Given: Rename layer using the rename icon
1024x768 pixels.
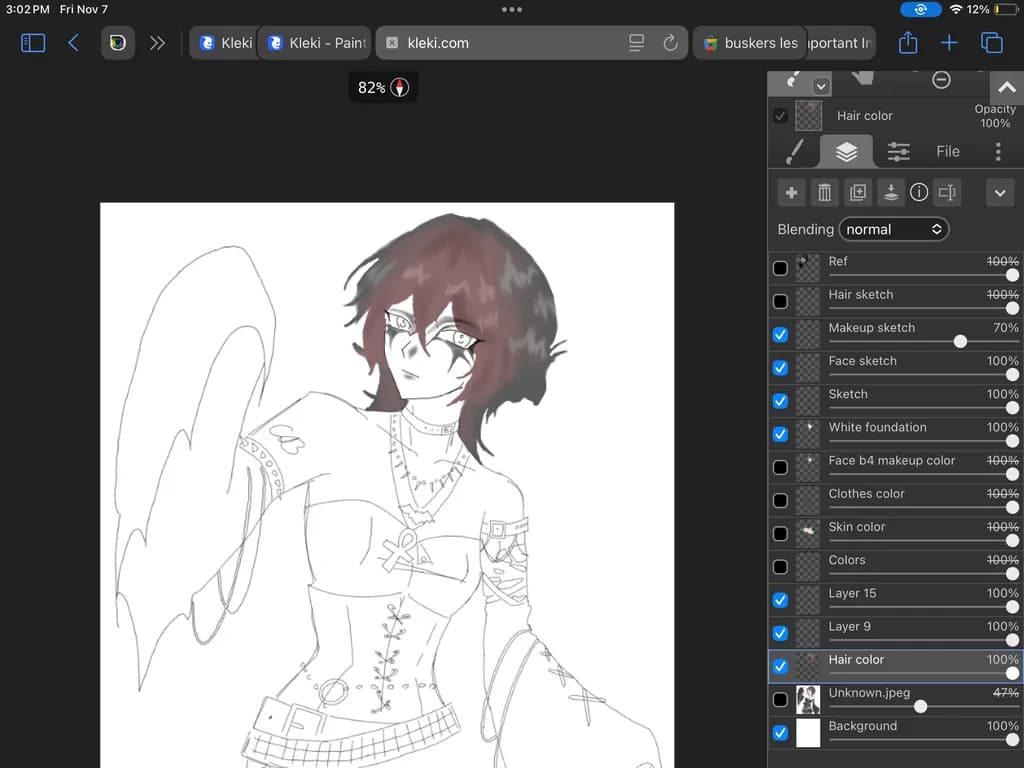Looking at the screenshot, I should pyautogui.click(x=947, y=193).
